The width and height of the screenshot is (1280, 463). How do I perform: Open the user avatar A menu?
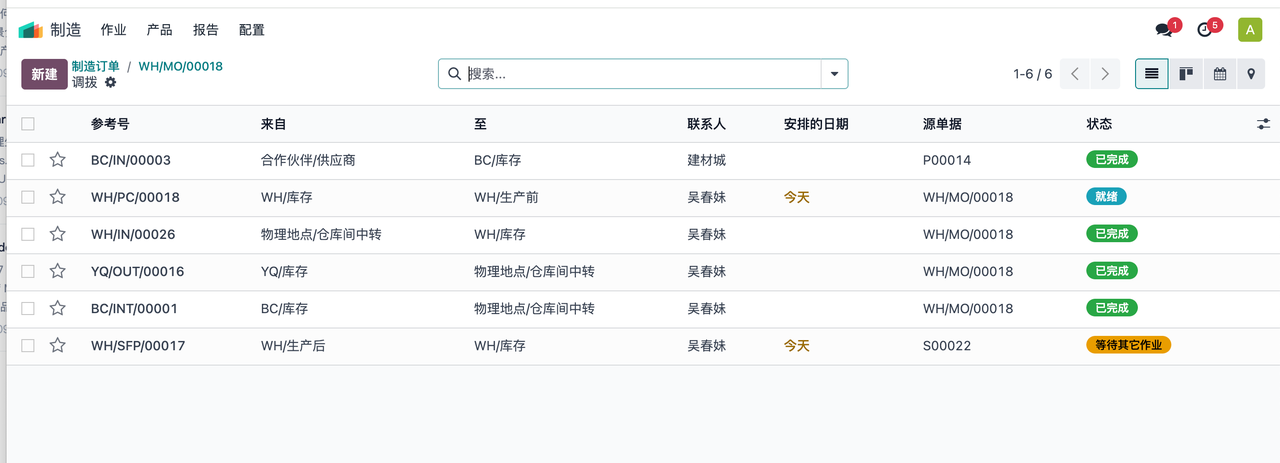[1250, 30]
